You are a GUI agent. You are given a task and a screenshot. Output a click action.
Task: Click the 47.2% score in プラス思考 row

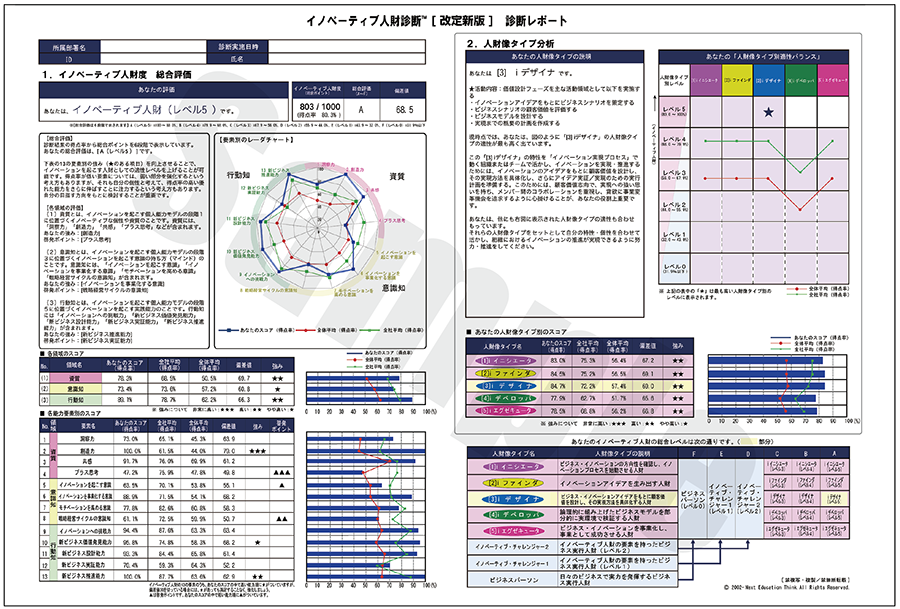pos(130,473)
